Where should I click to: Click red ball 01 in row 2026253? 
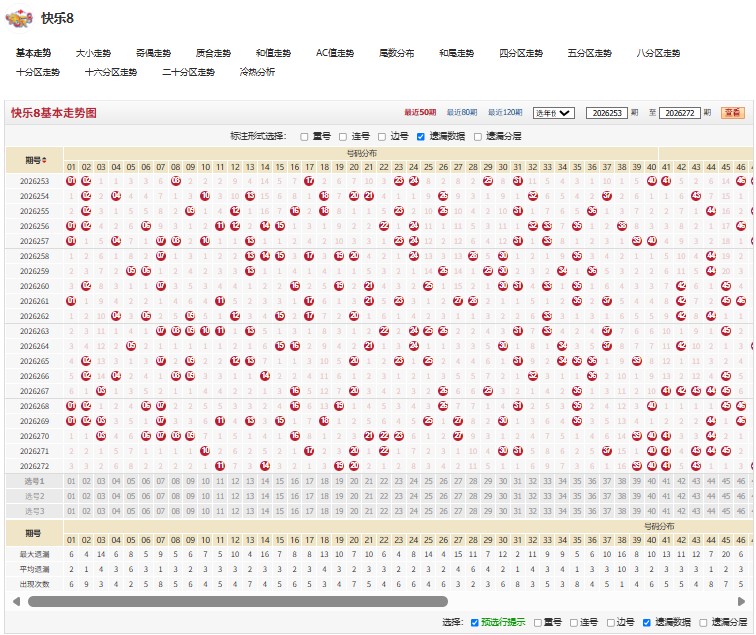(71, 181)
